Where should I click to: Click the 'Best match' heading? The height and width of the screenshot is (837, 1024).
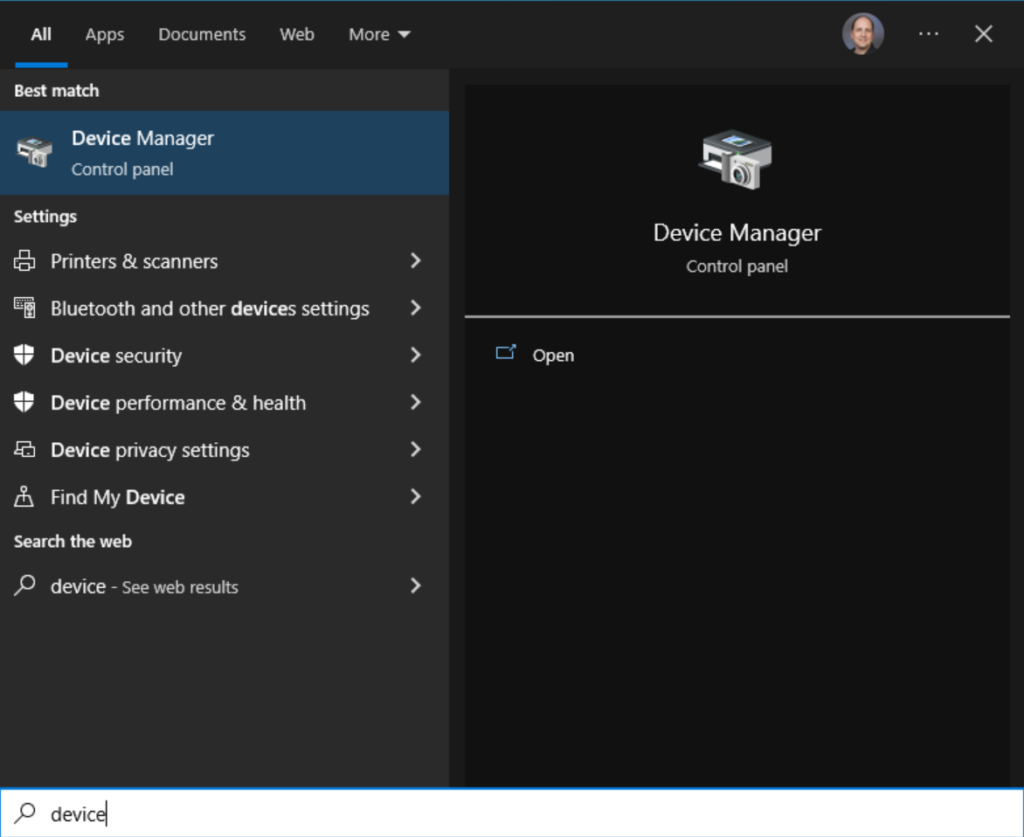coord(57,91)
